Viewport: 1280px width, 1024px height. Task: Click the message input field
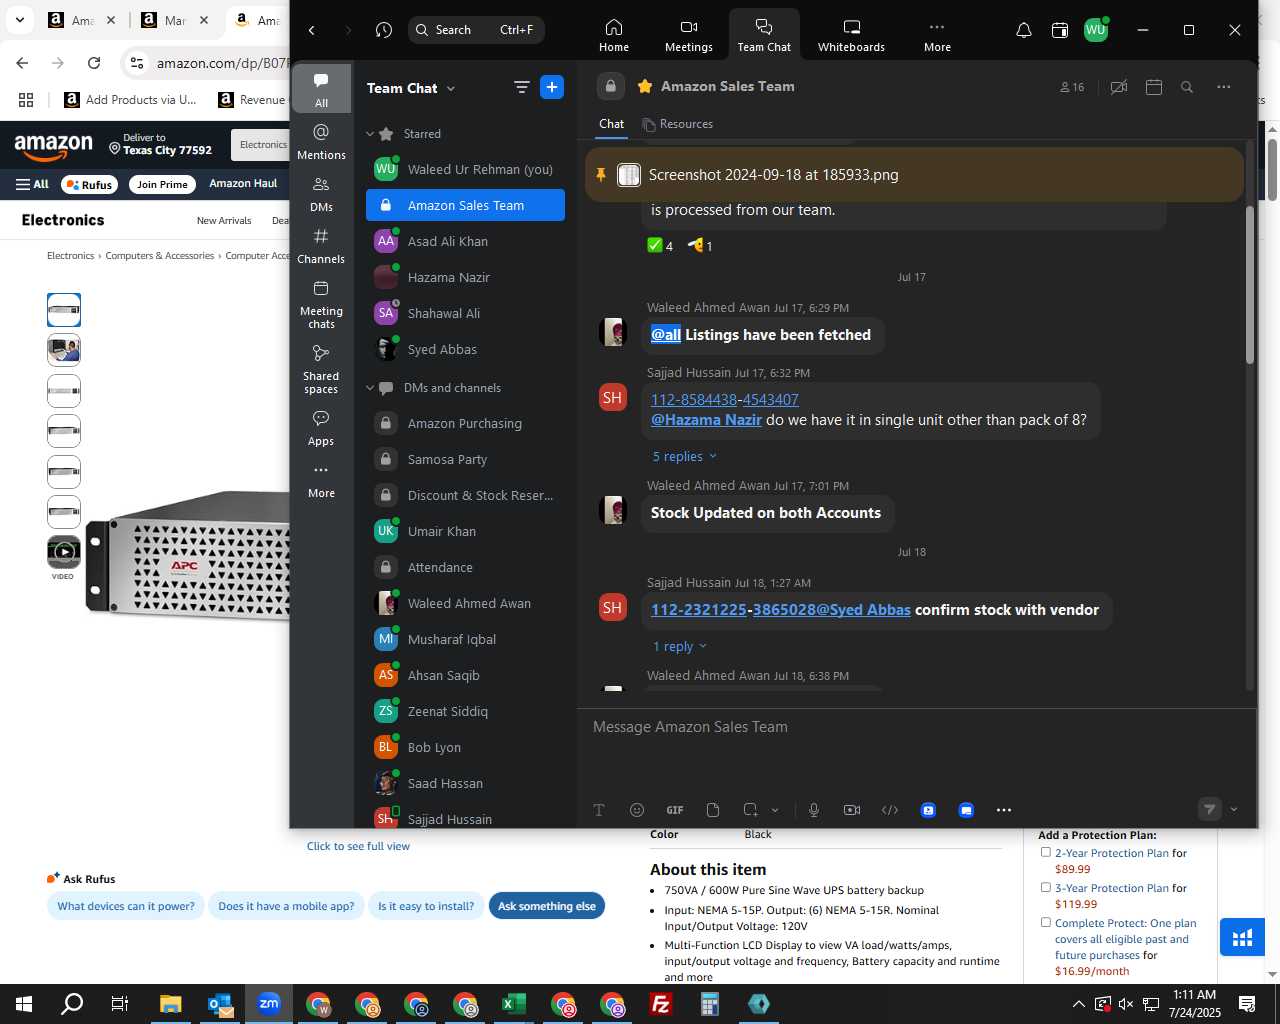(915, 727)
